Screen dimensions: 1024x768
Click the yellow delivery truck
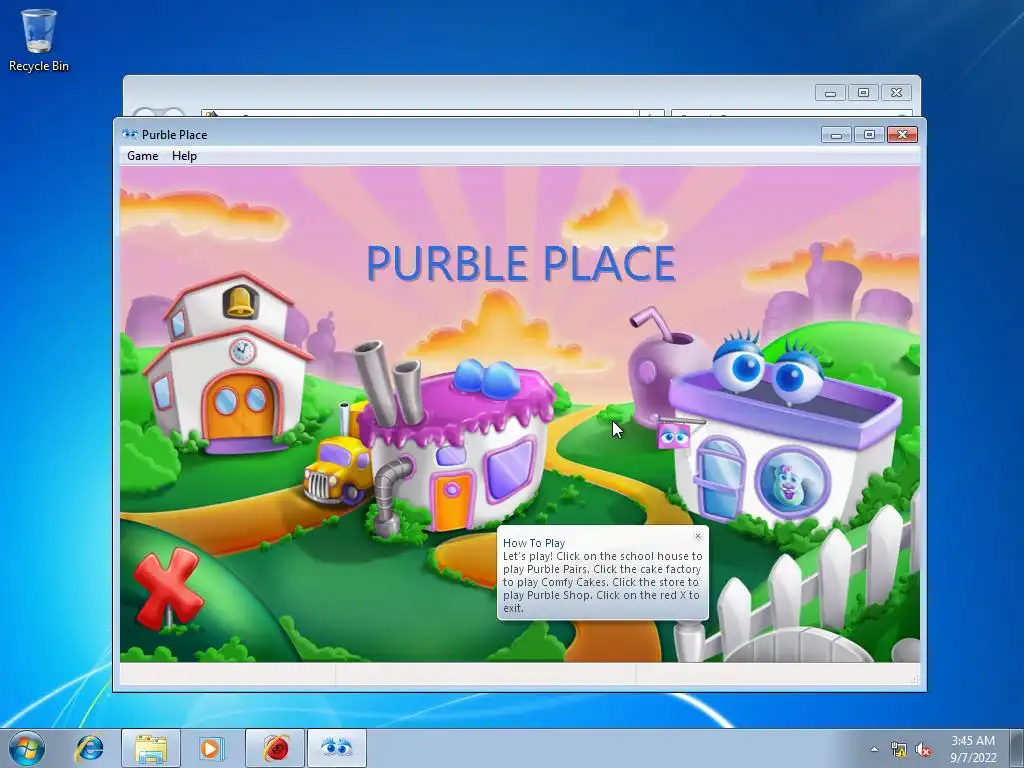[x=337, y=472]
